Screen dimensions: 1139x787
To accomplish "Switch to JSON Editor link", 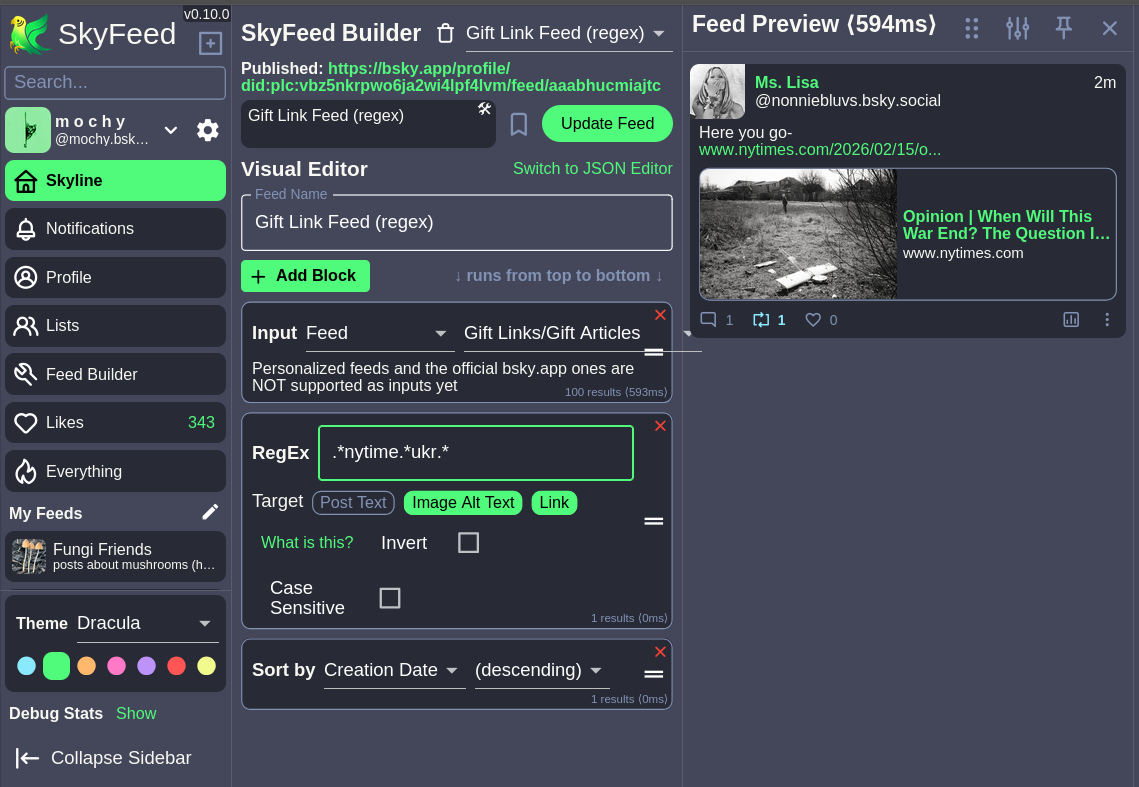I will click(592, 169).
